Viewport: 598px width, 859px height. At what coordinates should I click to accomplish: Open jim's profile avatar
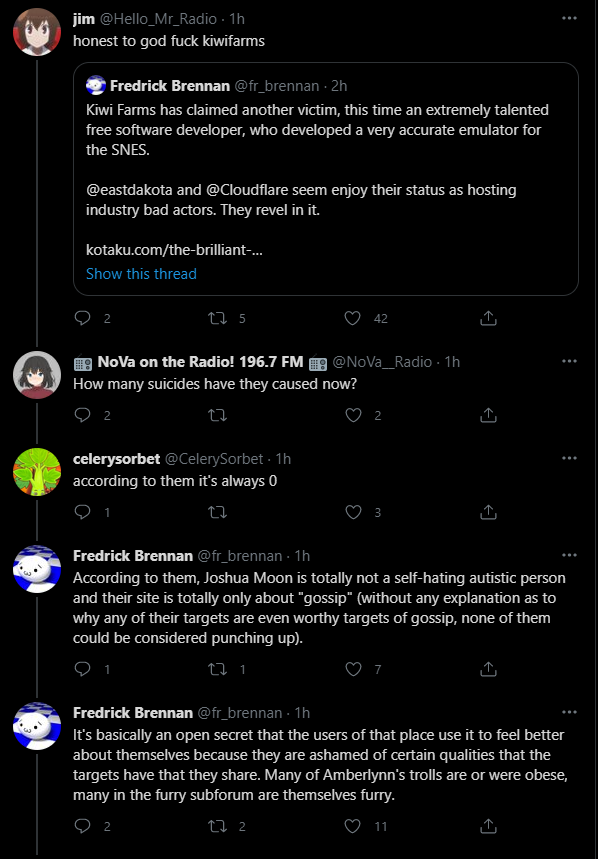[37, 32]
